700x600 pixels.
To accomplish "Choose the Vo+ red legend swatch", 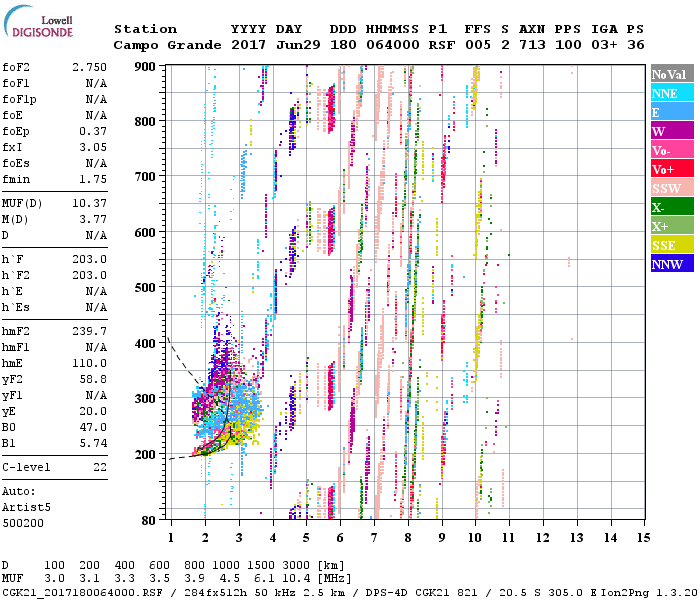I will click(671, 169).
